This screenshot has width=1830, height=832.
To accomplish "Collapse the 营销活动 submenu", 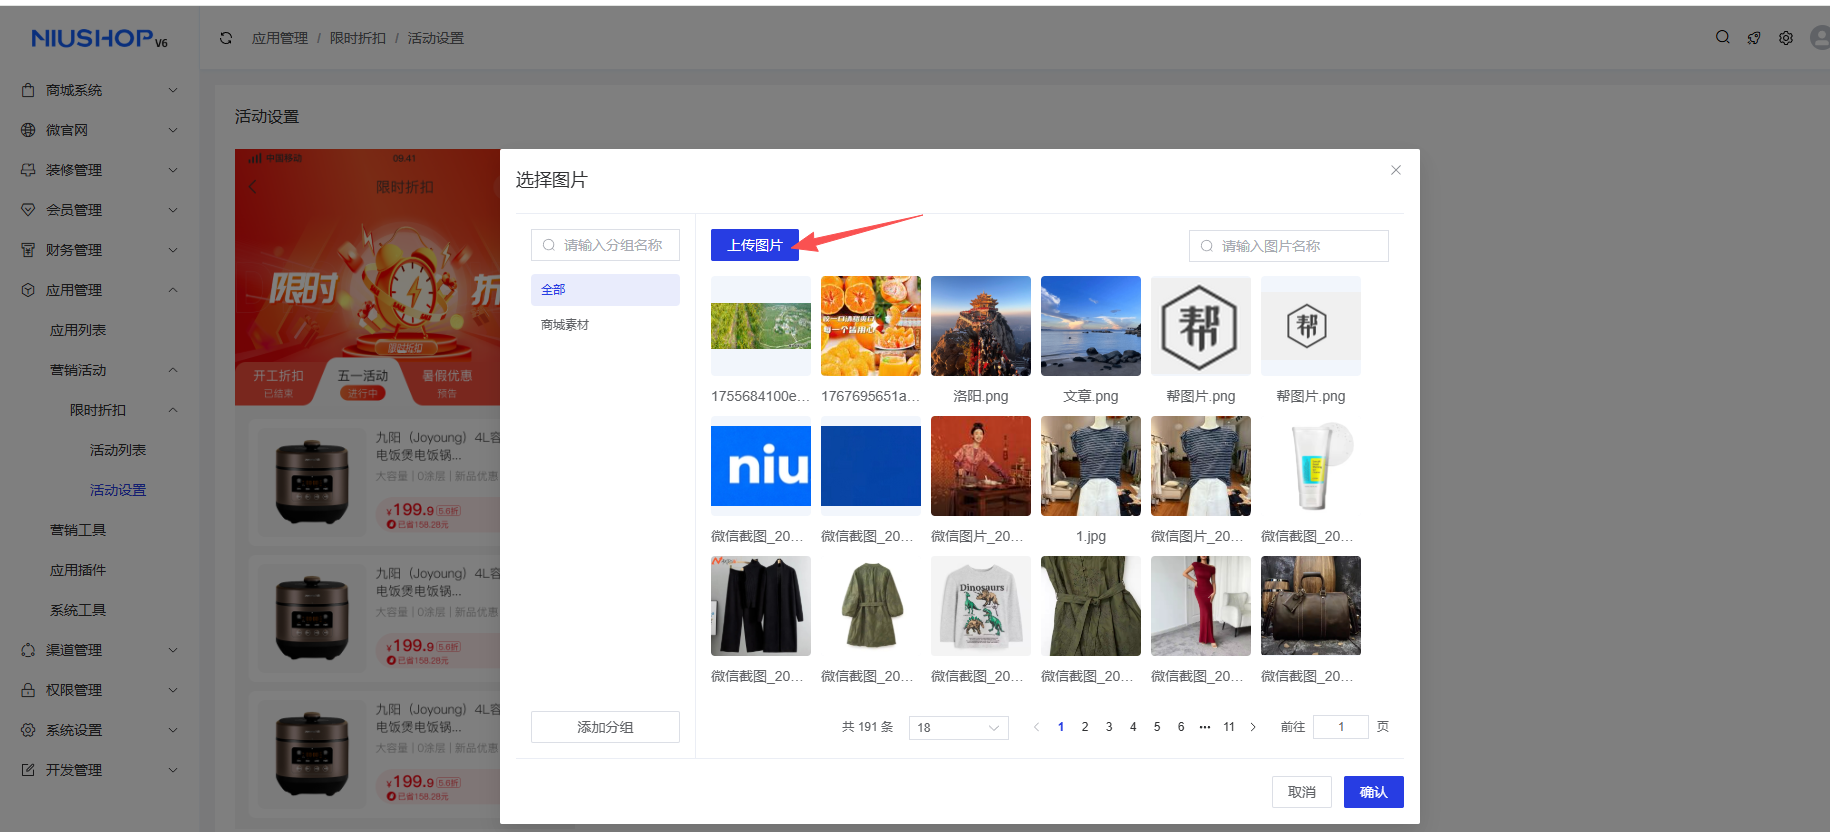I will (x=172, y=370).
